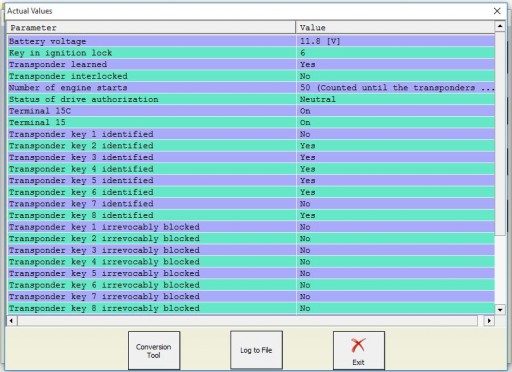The width and height of the screenshot is (512, 372).
Task: Select Transponder key 4 irrevocably blocked row
Action: pyautogui.click(x=251, y=262)
